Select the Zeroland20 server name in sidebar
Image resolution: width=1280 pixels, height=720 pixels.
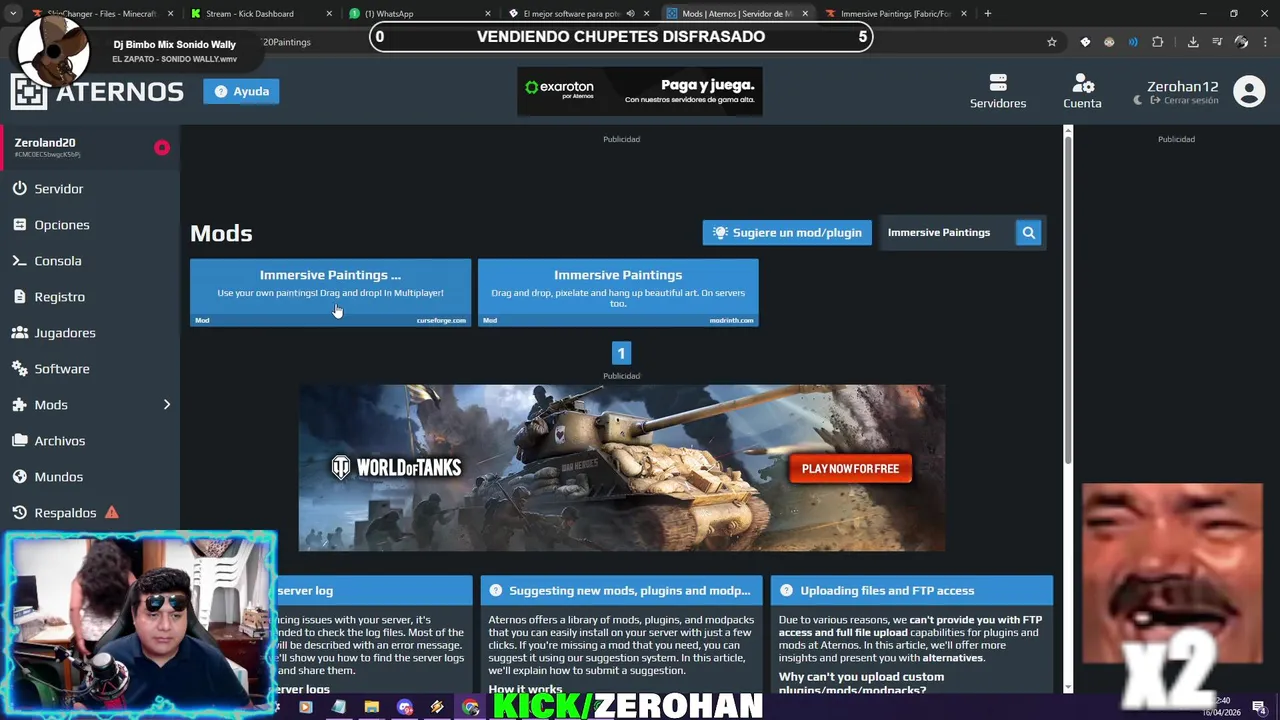click(x=45, y=143)
